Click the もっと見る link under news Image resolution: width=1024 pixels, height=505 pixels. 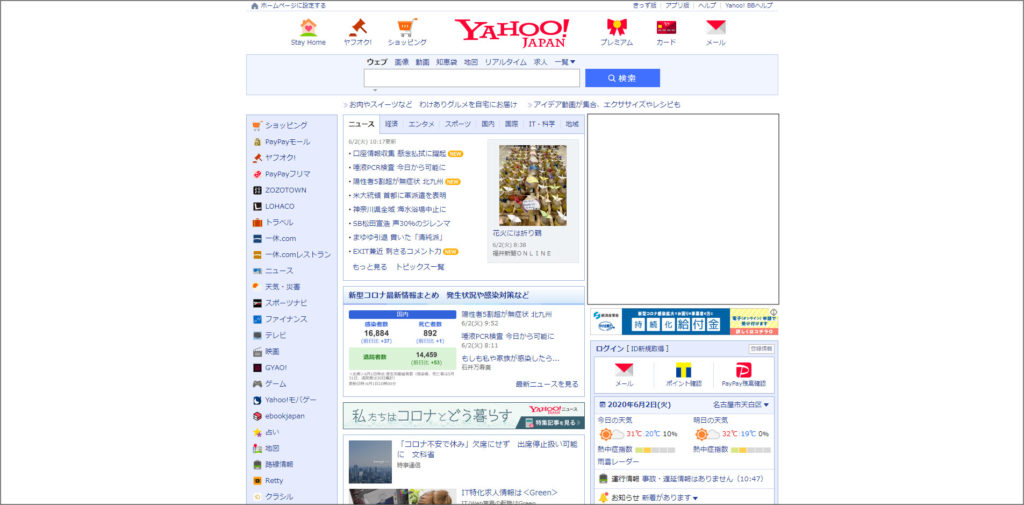(369, 267)
